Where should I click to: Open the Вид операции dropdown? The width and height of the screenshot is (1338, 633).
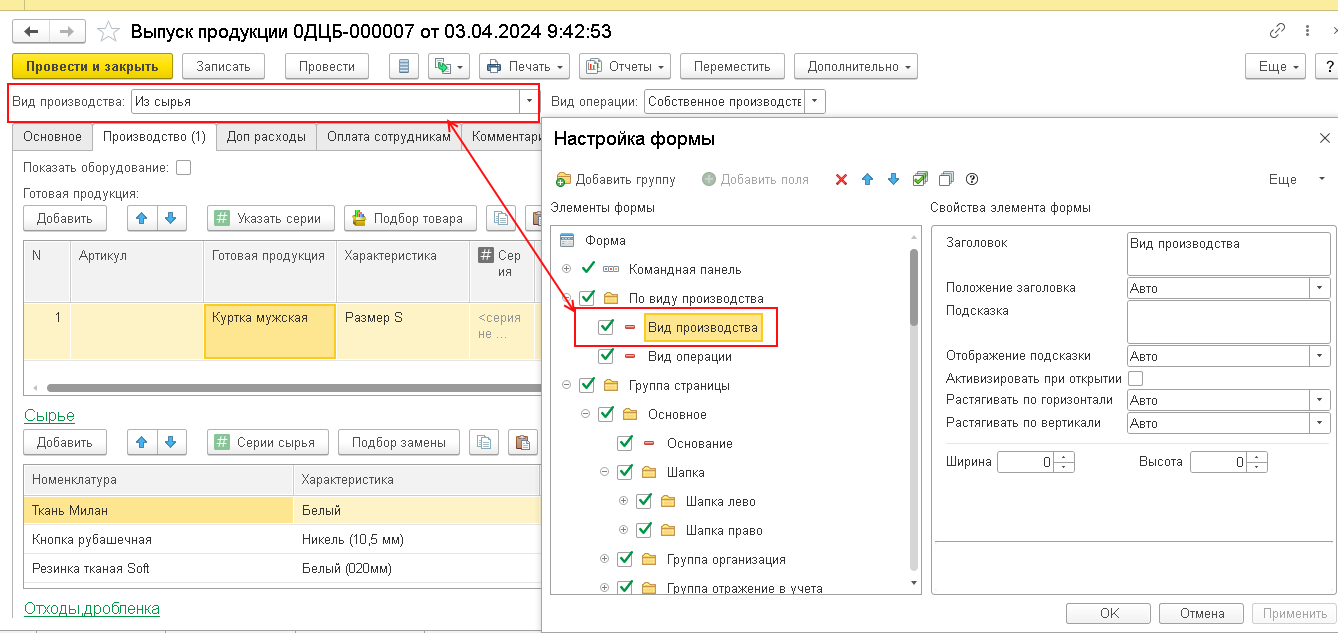(816, 101)
